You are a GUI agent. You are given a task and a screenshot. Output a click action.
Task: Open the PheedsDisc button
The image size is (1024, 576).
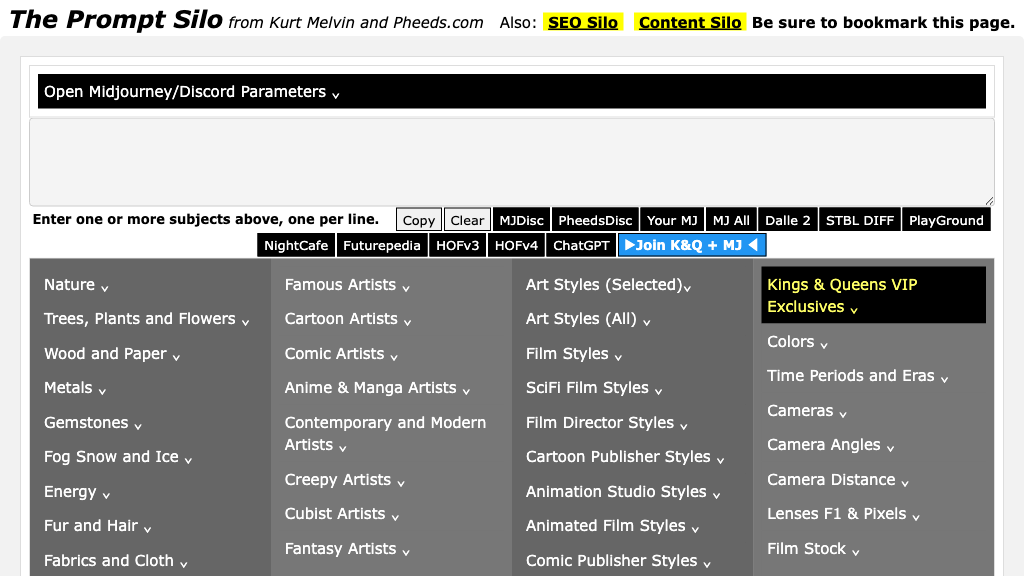[595, 220]
